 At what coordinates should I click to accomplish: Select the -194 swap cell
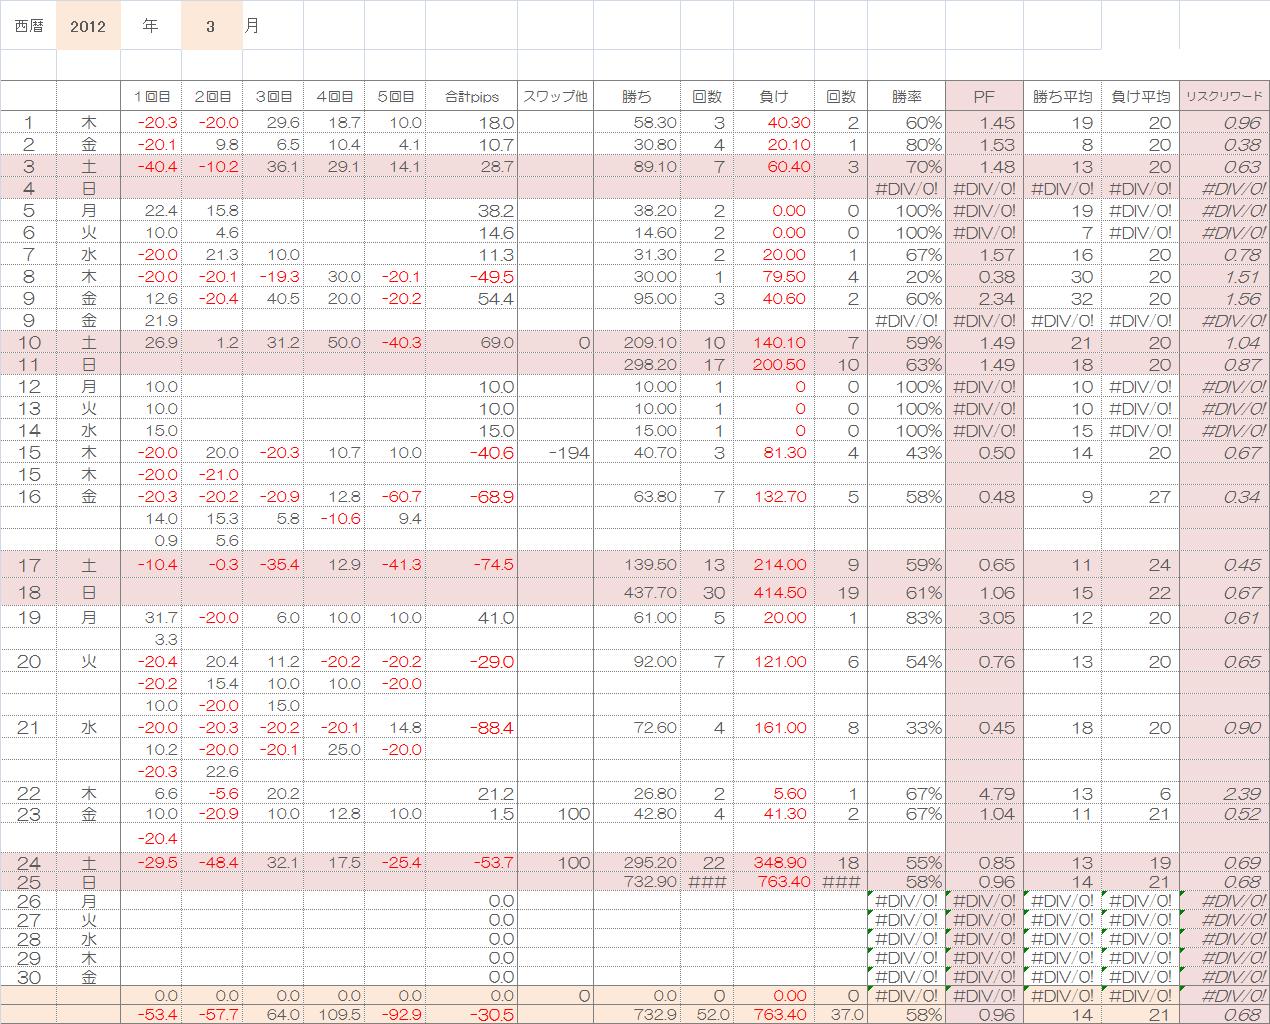coord(555,452)
